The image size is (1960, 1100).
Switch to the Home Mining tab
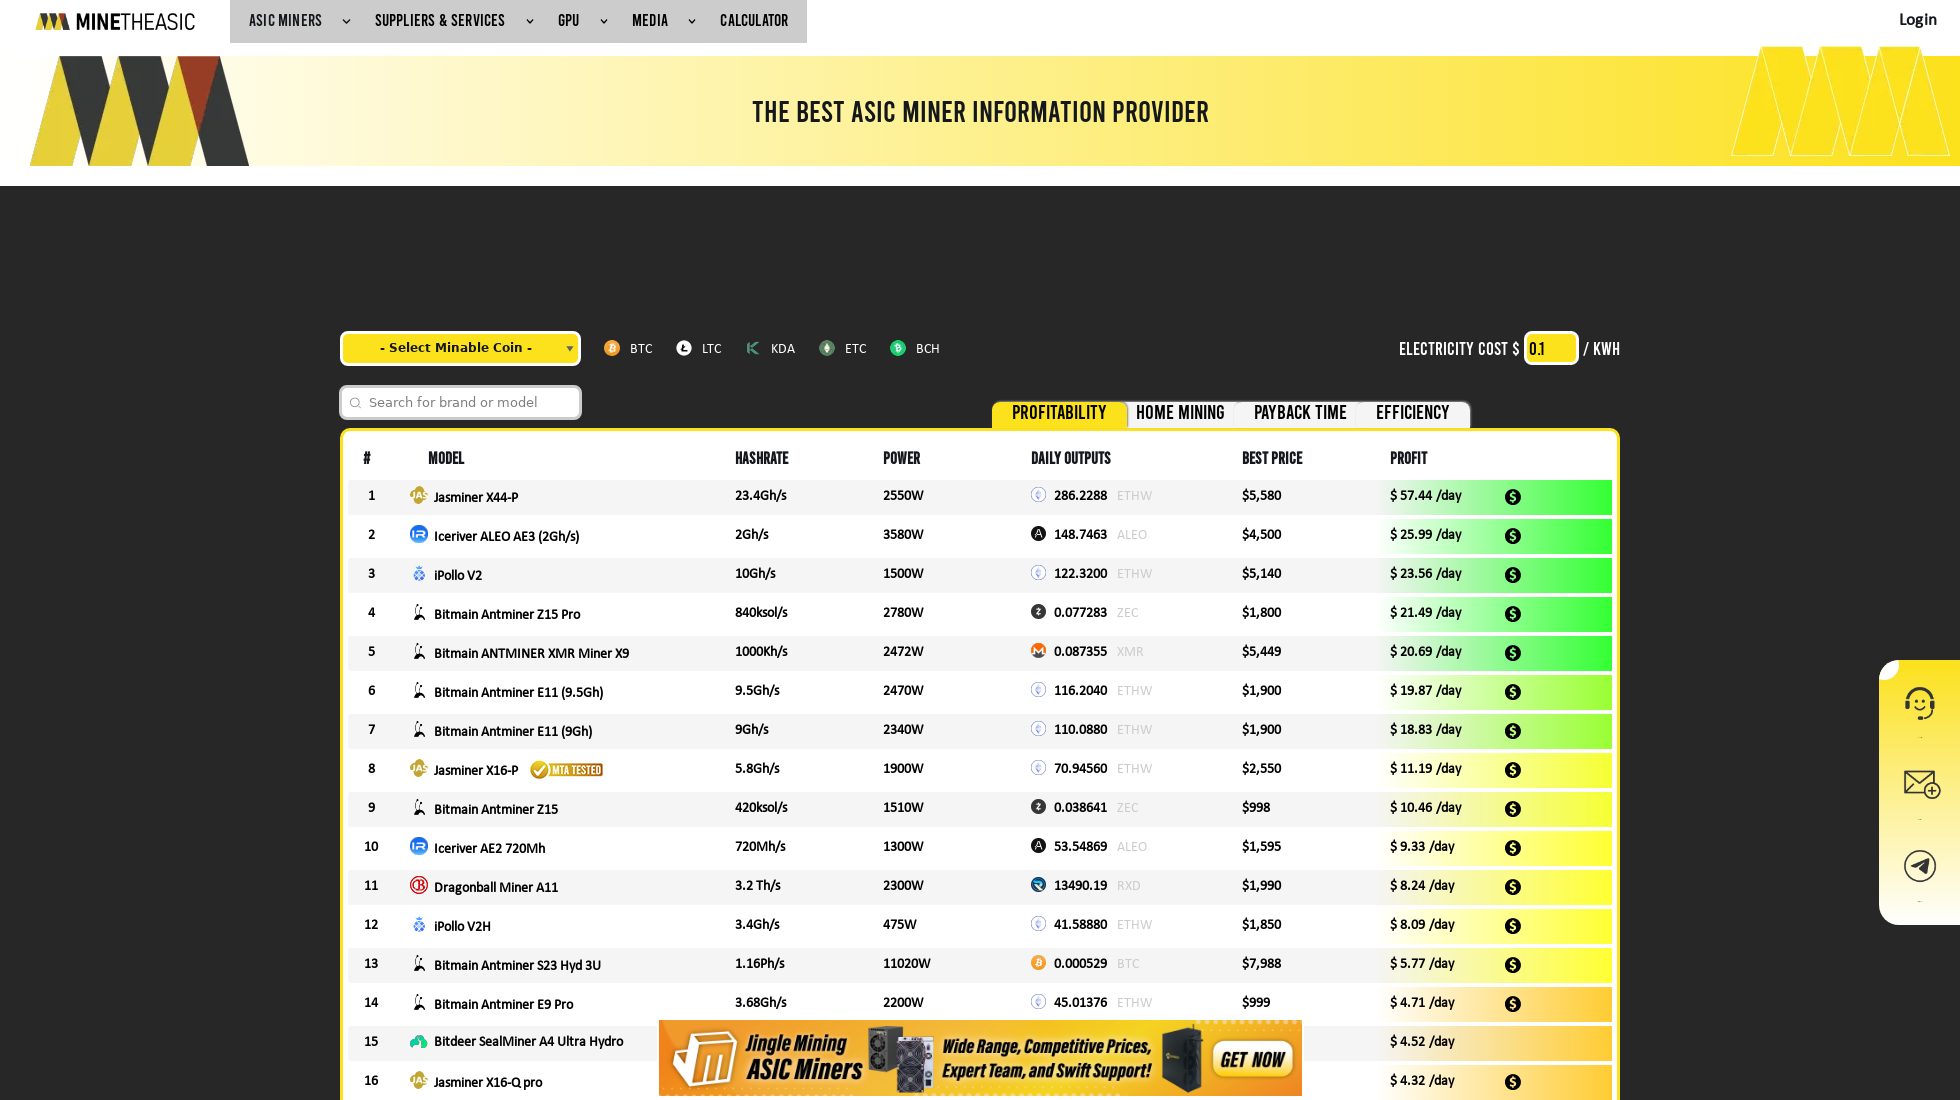click(x=1180, y=413)
